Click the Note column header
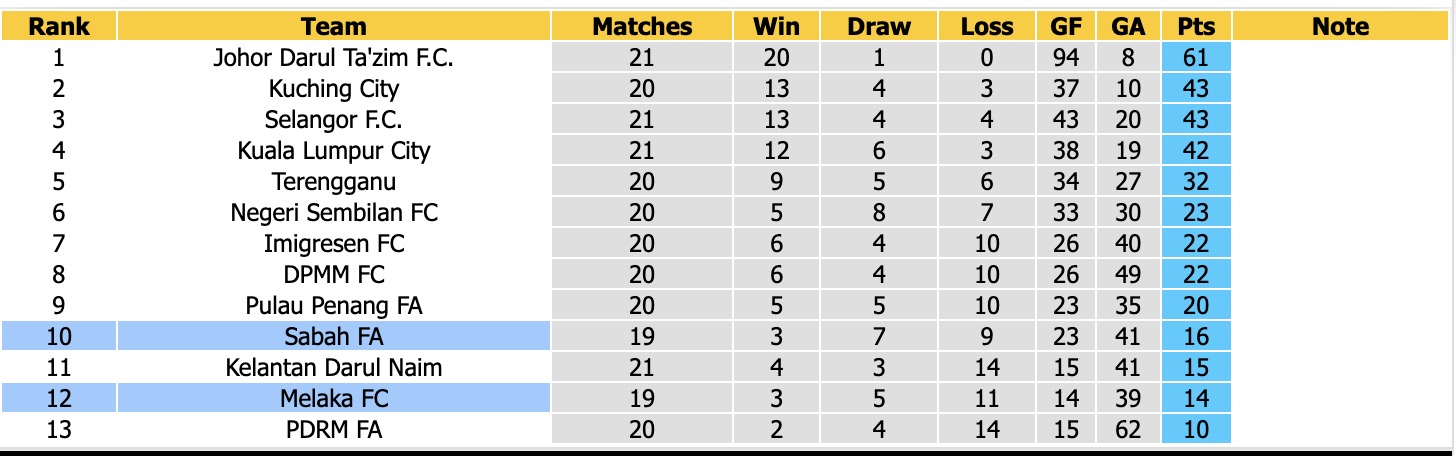This screenshot has width=1456, height=456. pos(1340,27)
